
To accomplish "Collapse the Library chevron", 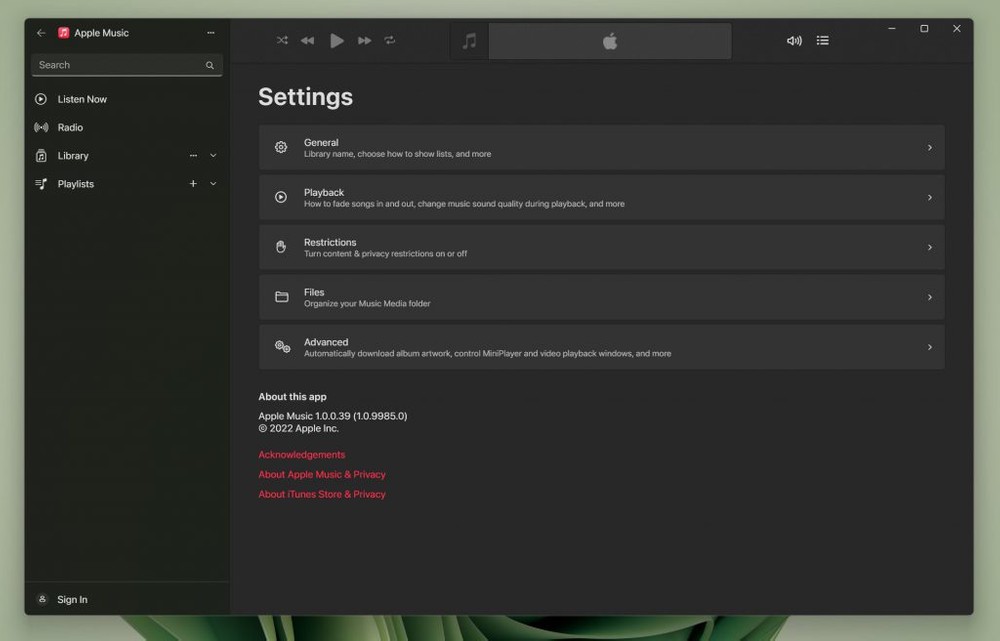I will [x=213, y=156].
